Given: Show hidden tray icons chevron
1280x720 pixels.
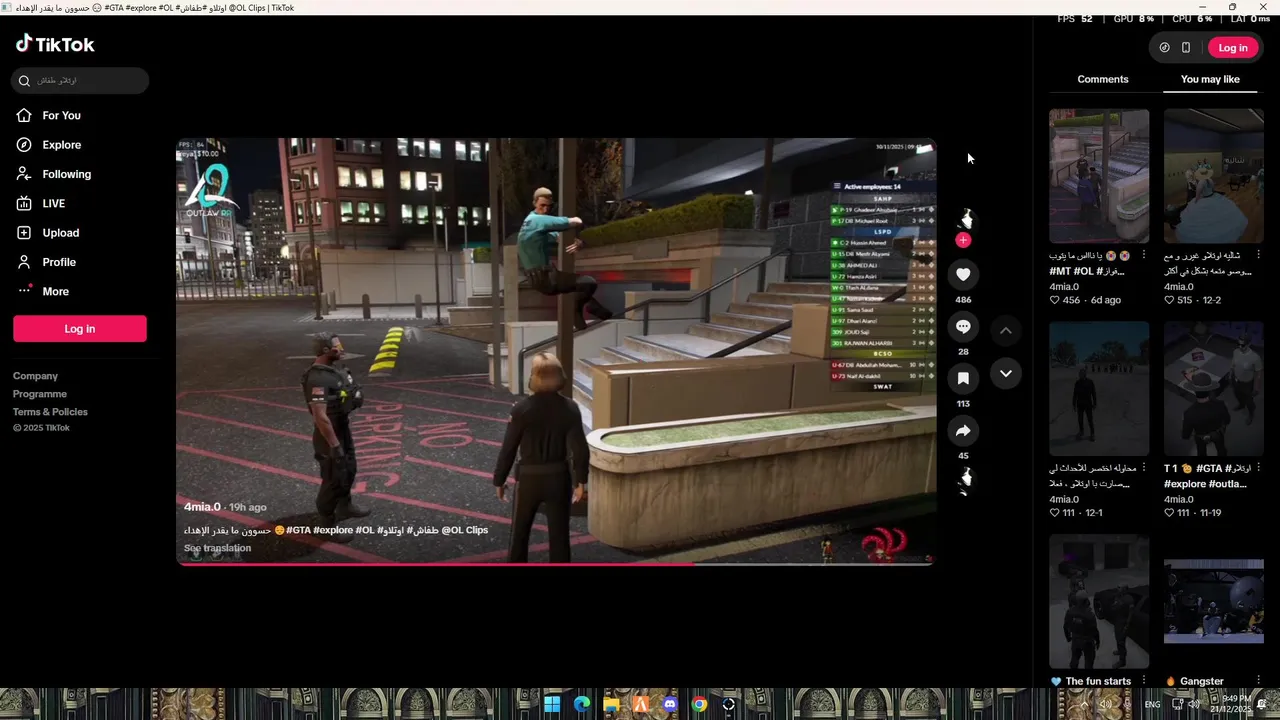Looking at the screenshot, I should click(1083, 705).
